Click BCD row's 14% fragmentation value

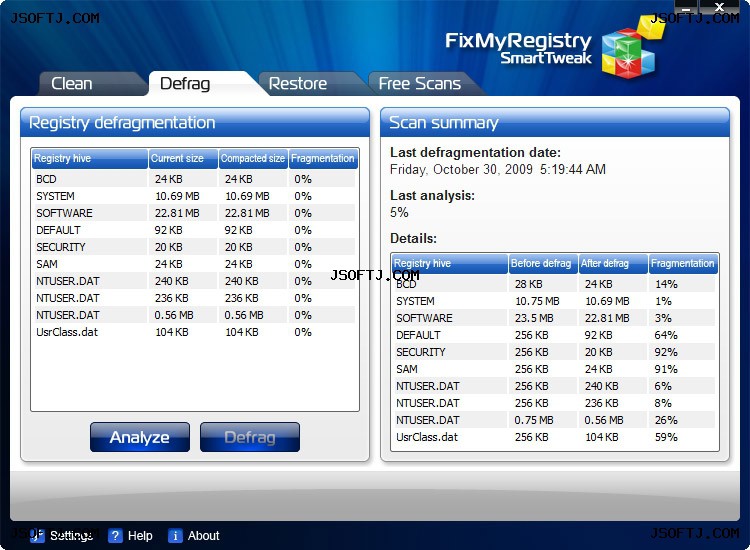(x=666, y=284)
